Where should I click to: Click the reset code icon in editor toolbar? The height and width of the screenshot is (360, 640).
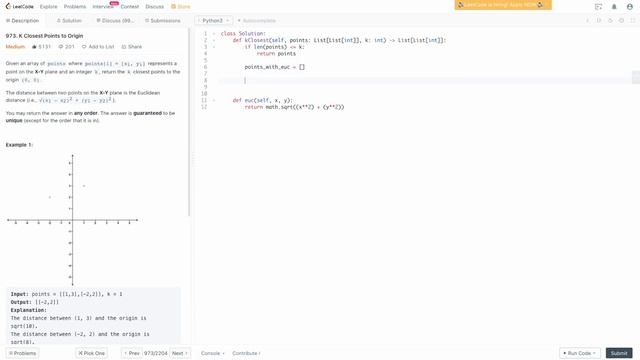coord(610,20)
